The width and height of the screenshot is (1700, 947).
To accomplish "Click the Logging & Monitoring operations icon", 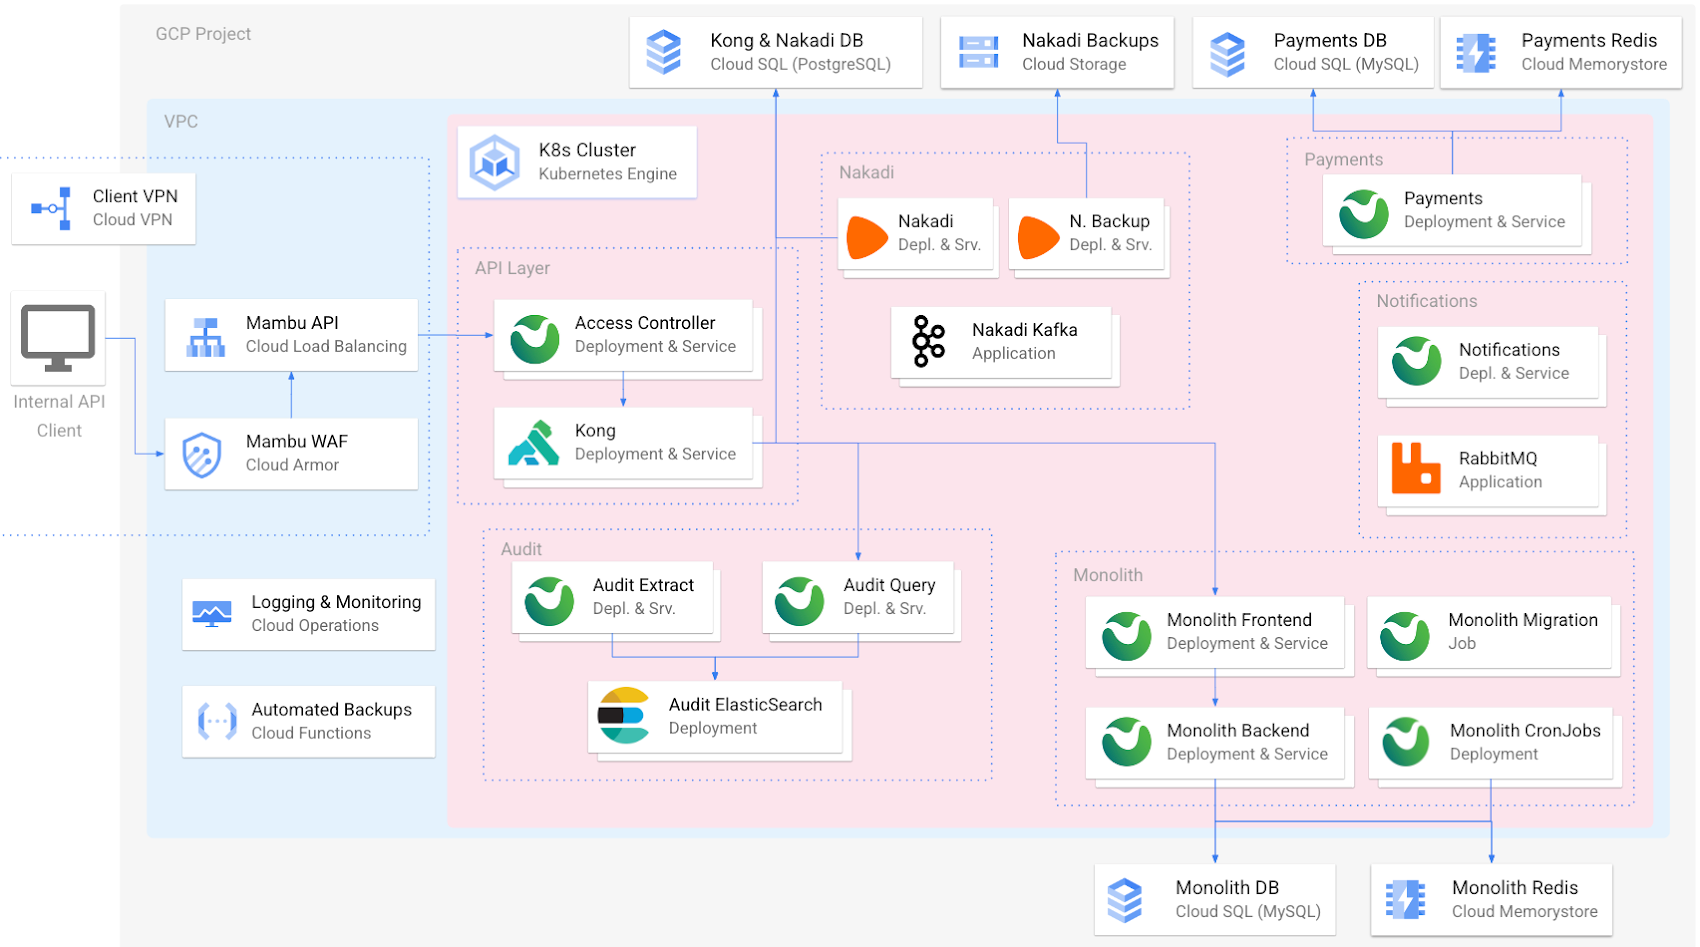I will (212, 614).
